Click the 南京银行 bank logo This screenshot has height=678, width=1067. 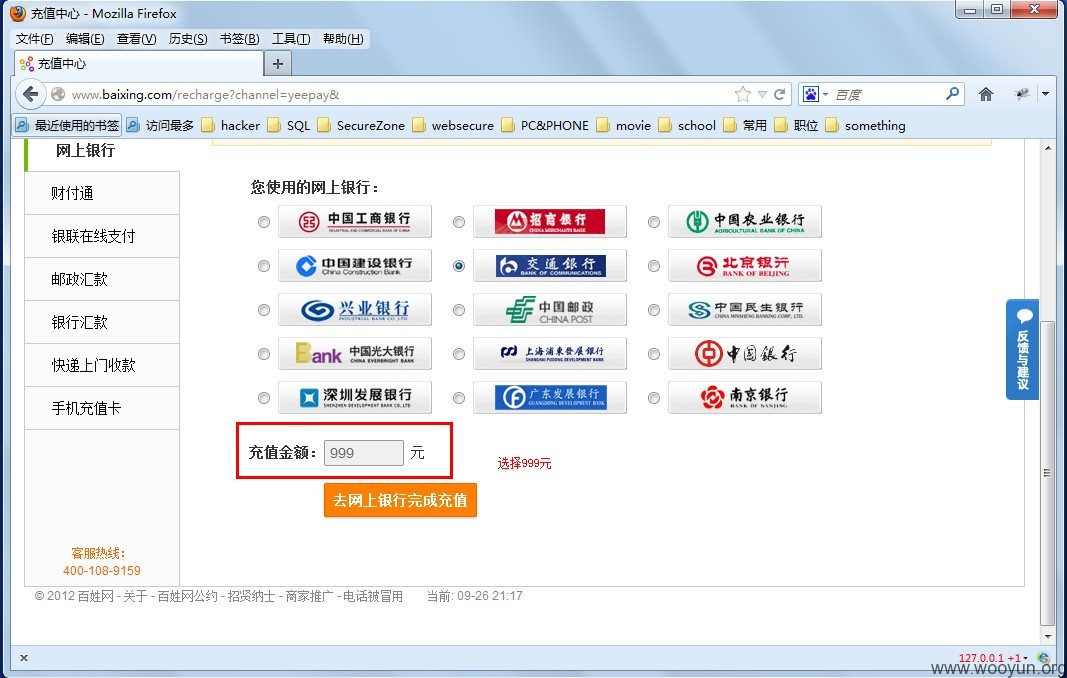pyautogui.click(x=744, y=398)
